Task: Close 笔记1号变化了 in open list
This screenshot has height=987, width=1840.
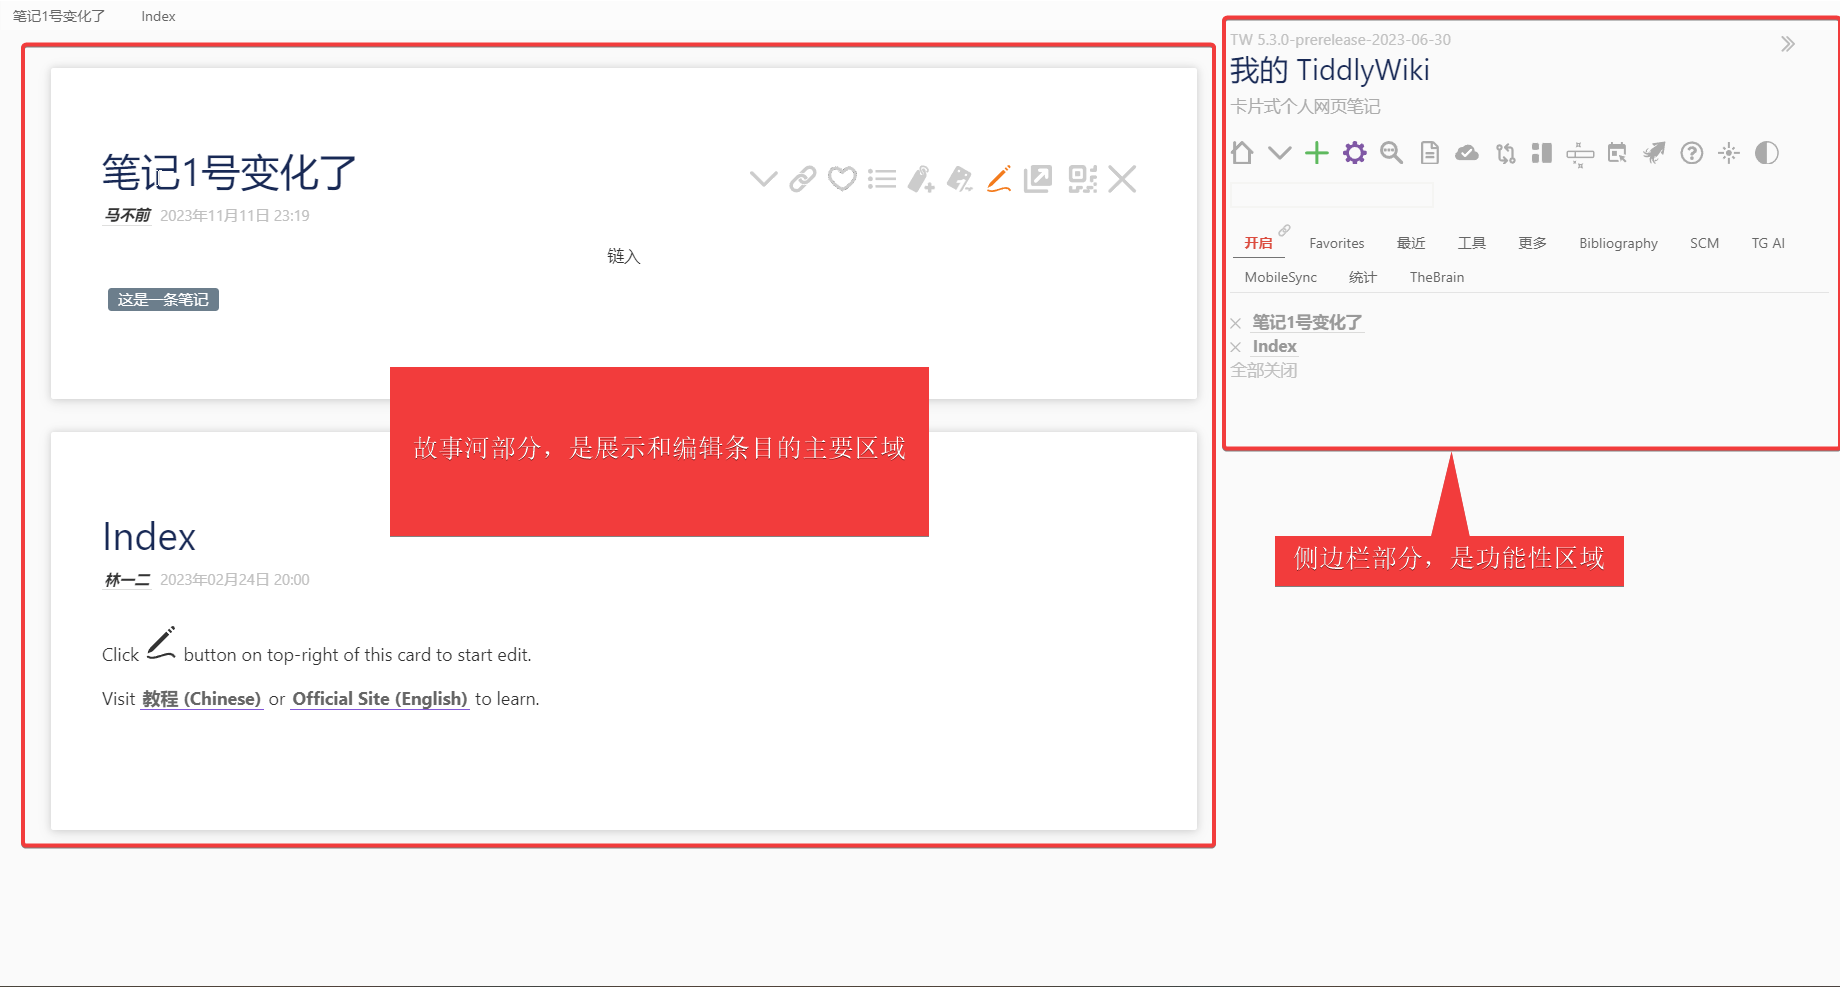Action: tap(1236, 323)
